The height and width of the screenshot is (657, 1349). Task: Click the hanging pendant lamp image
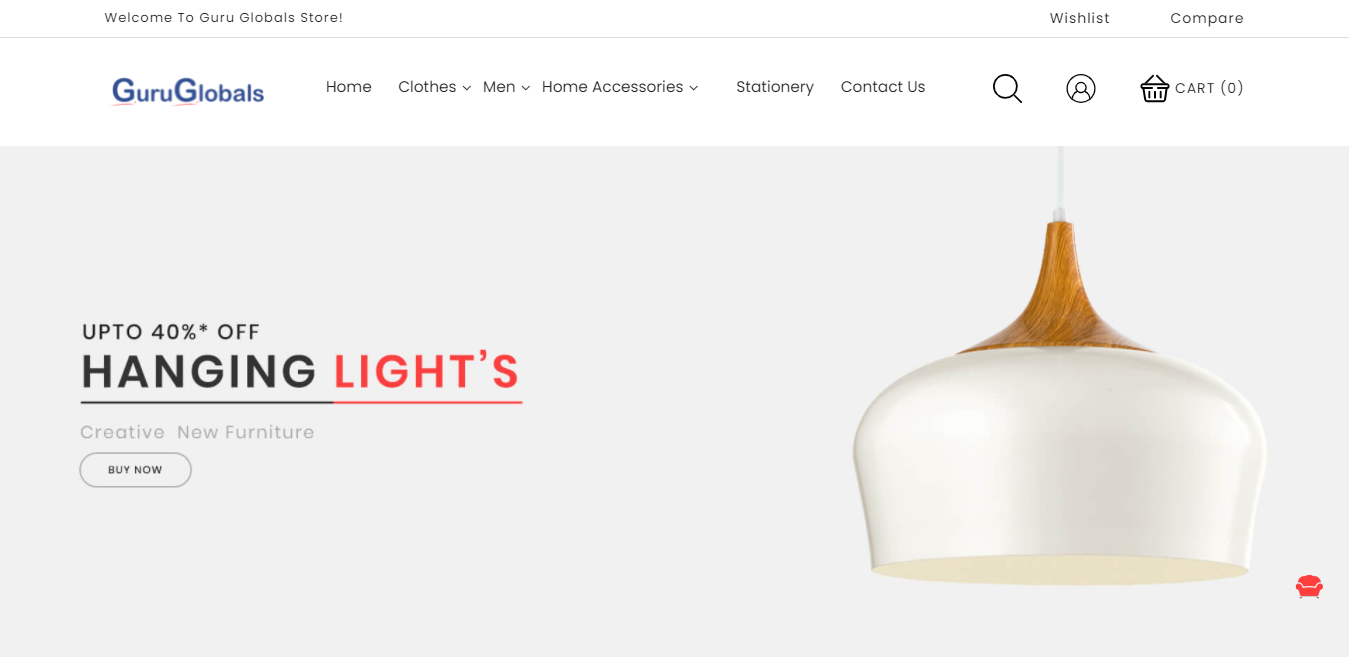1059,380
